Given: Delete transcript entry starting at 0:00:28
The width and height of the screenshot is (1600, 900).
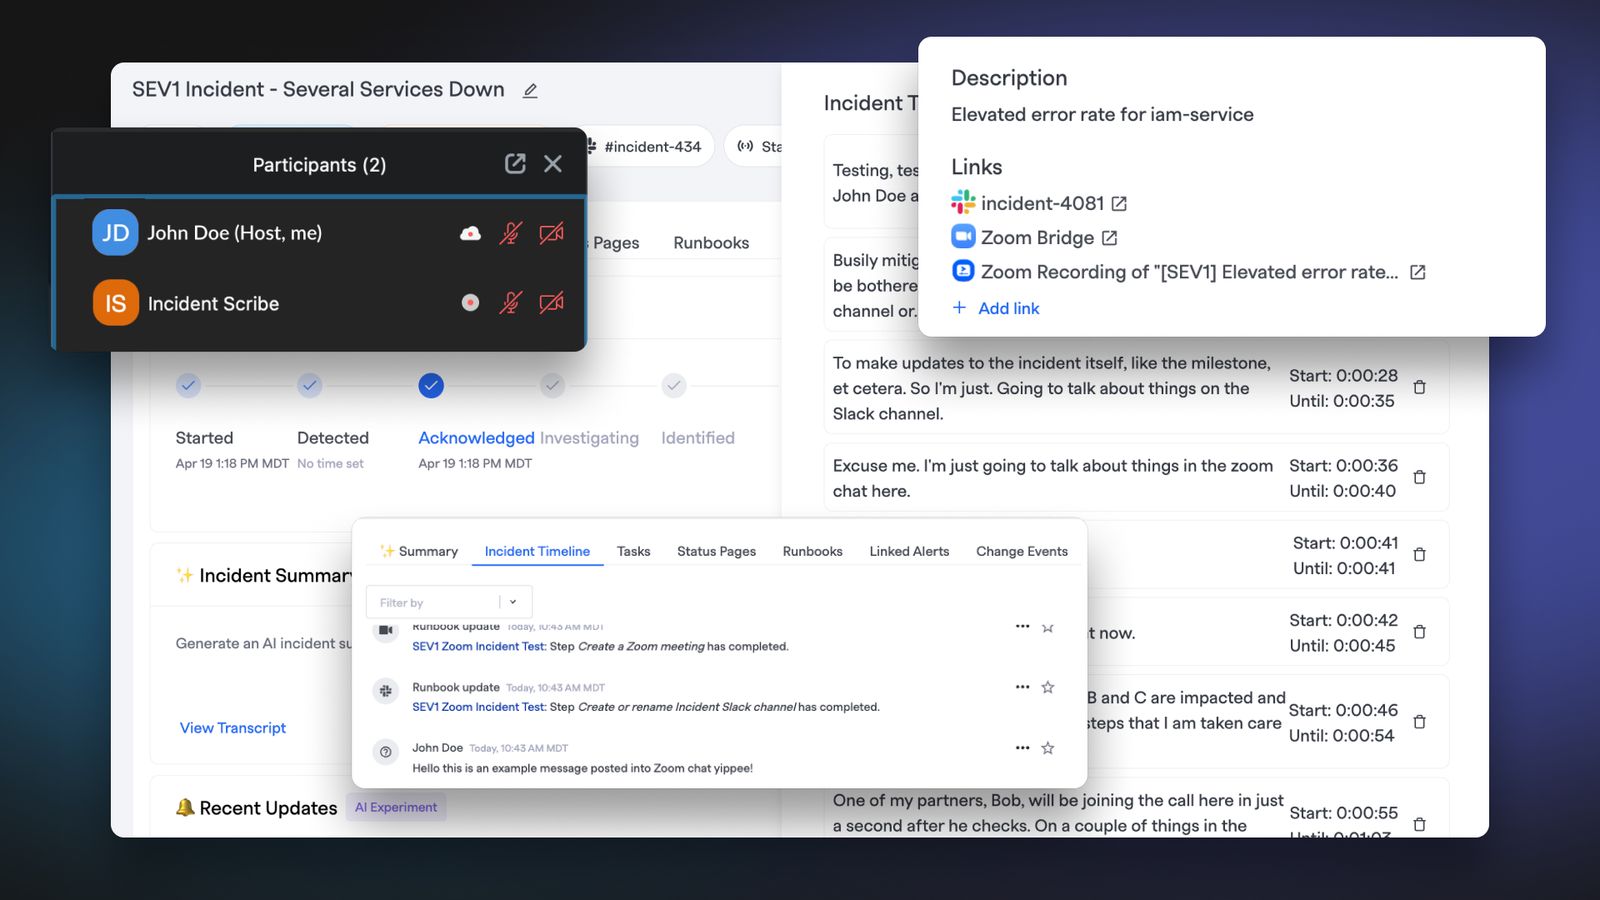Looking at the screenshot, I should (x=1419, y=388).
